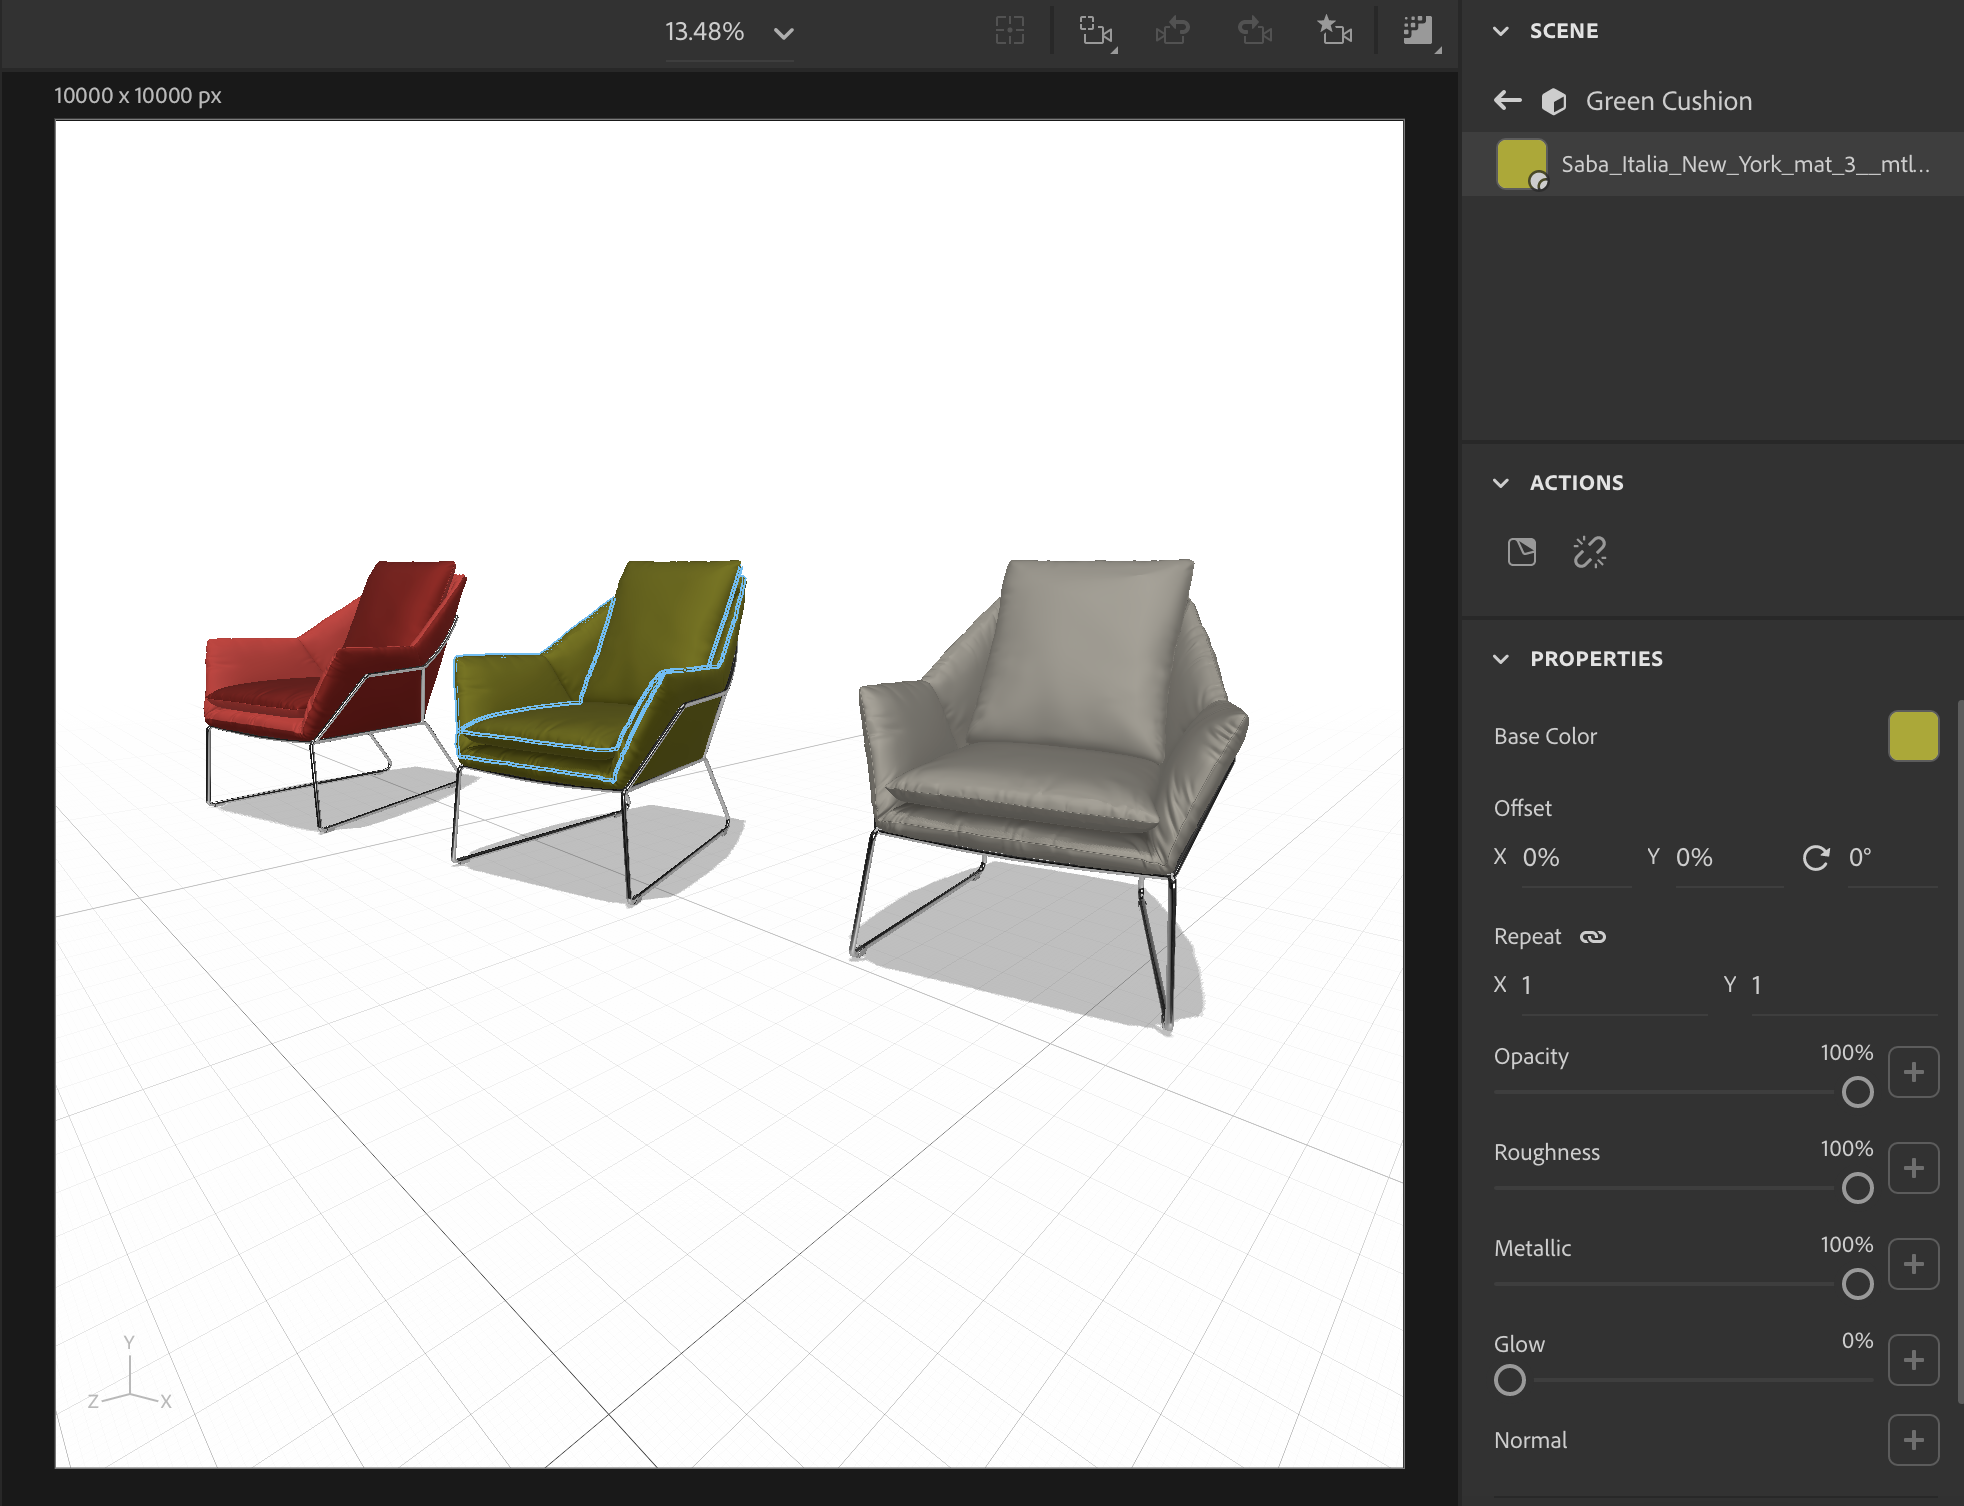The width and height of the screenshot is (1964, 1506).
Task: Open the zoom percentage dropdown
Action: (784, 33)
